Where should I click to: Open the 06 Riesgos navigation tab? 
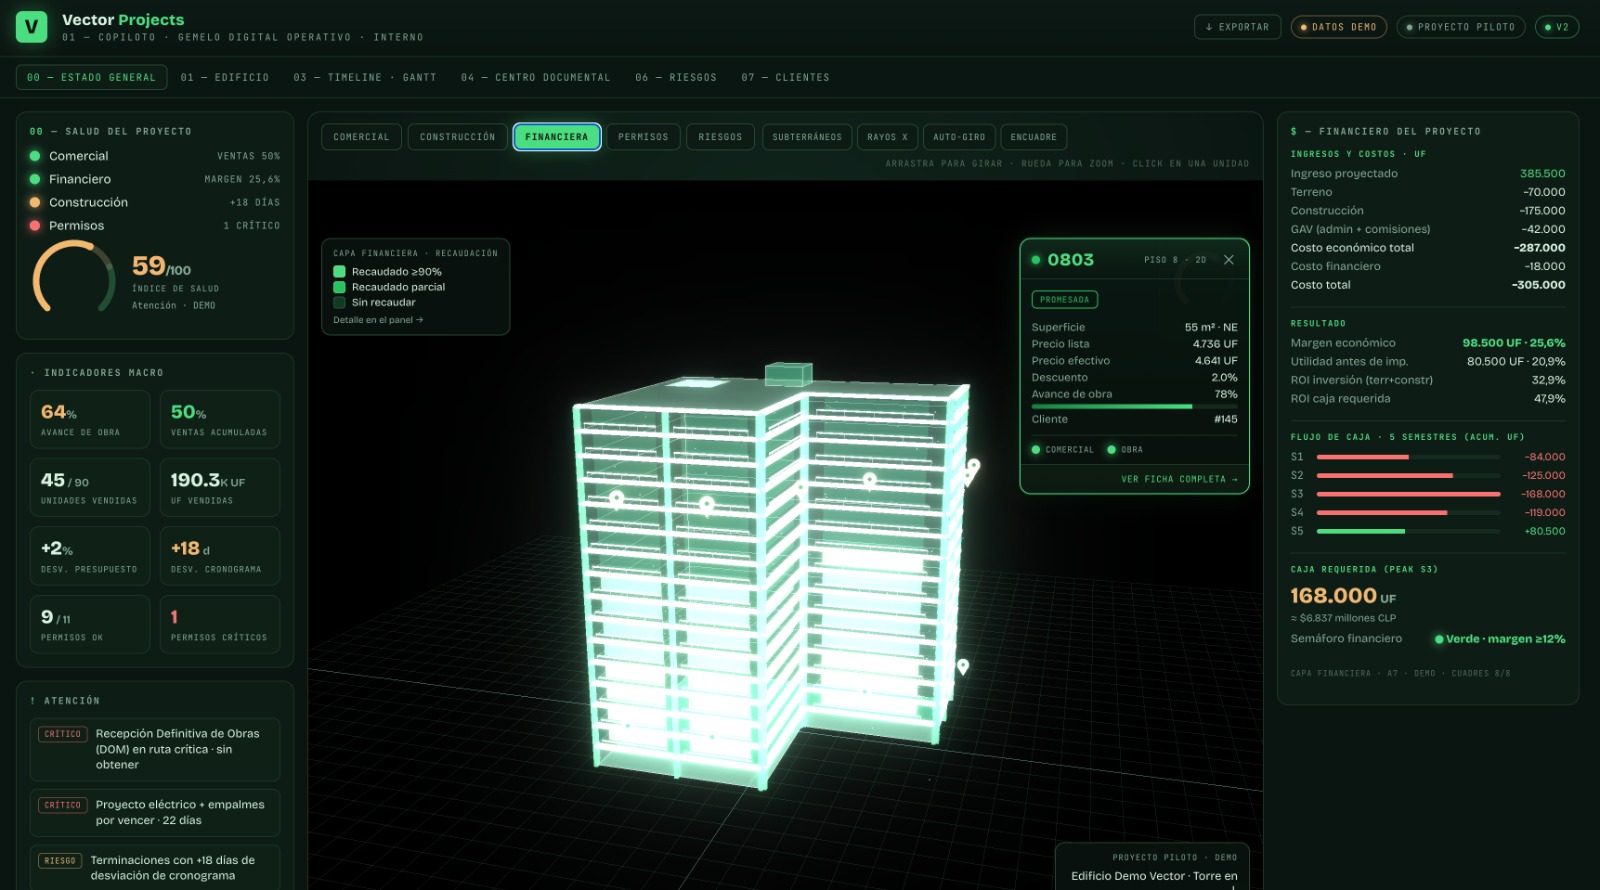(676, 77)
